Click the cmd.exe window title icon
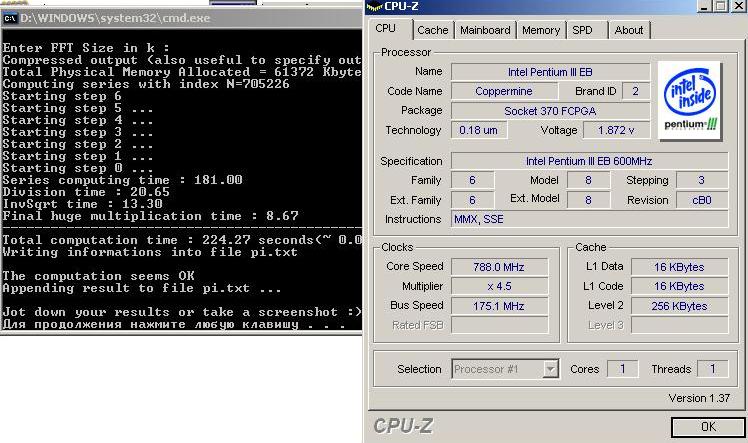The width and height of the screenshot is (748, 443). pyautogui.click(x=10, y=18)
